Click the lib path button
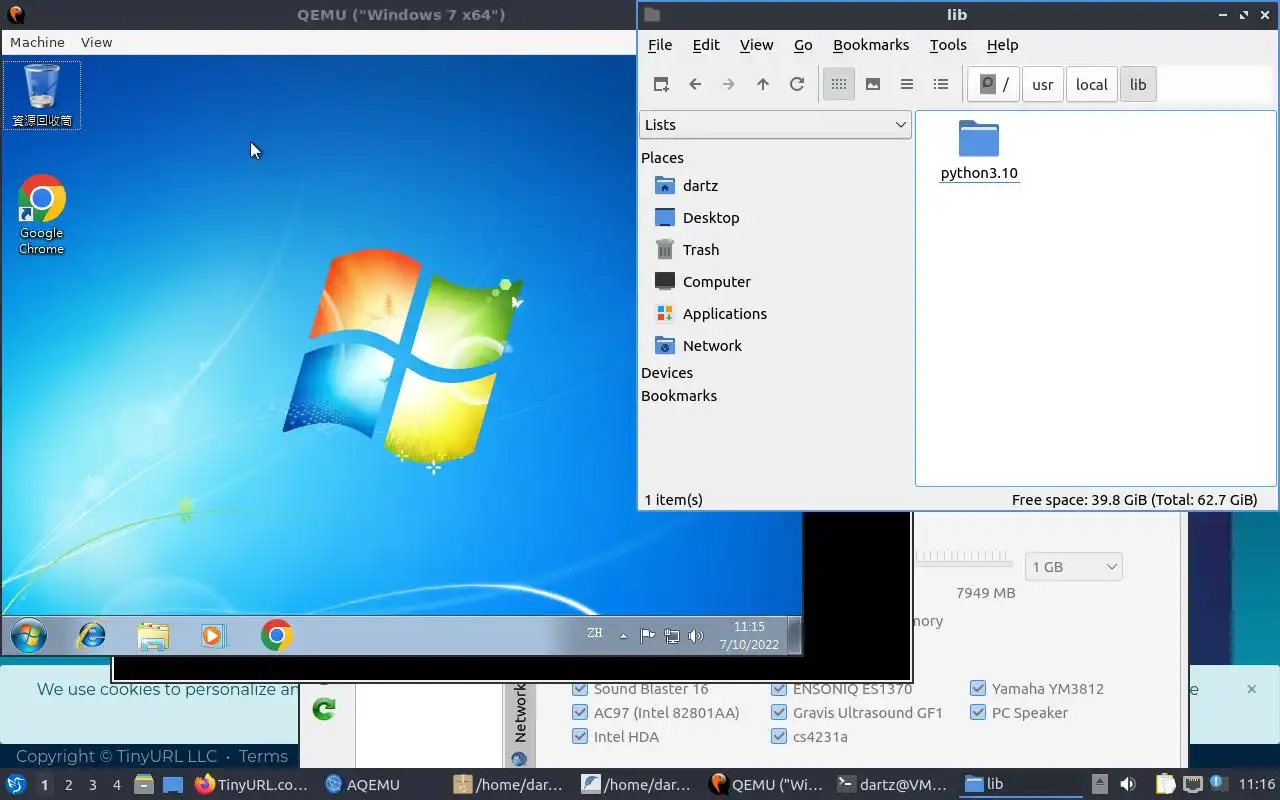Viewport: 1280px width, 800px height. click(1138, 85)
